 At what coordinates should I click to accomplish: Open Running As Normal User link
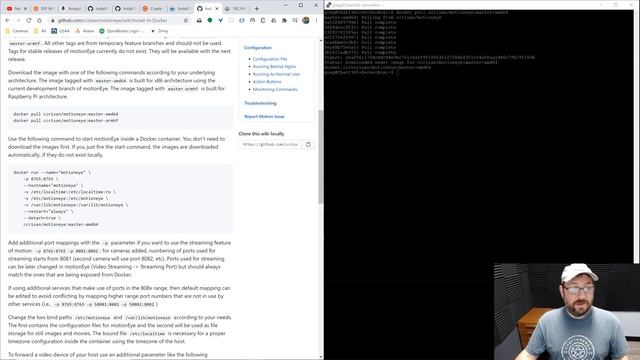pyautogui.click(x=276, y=74)
